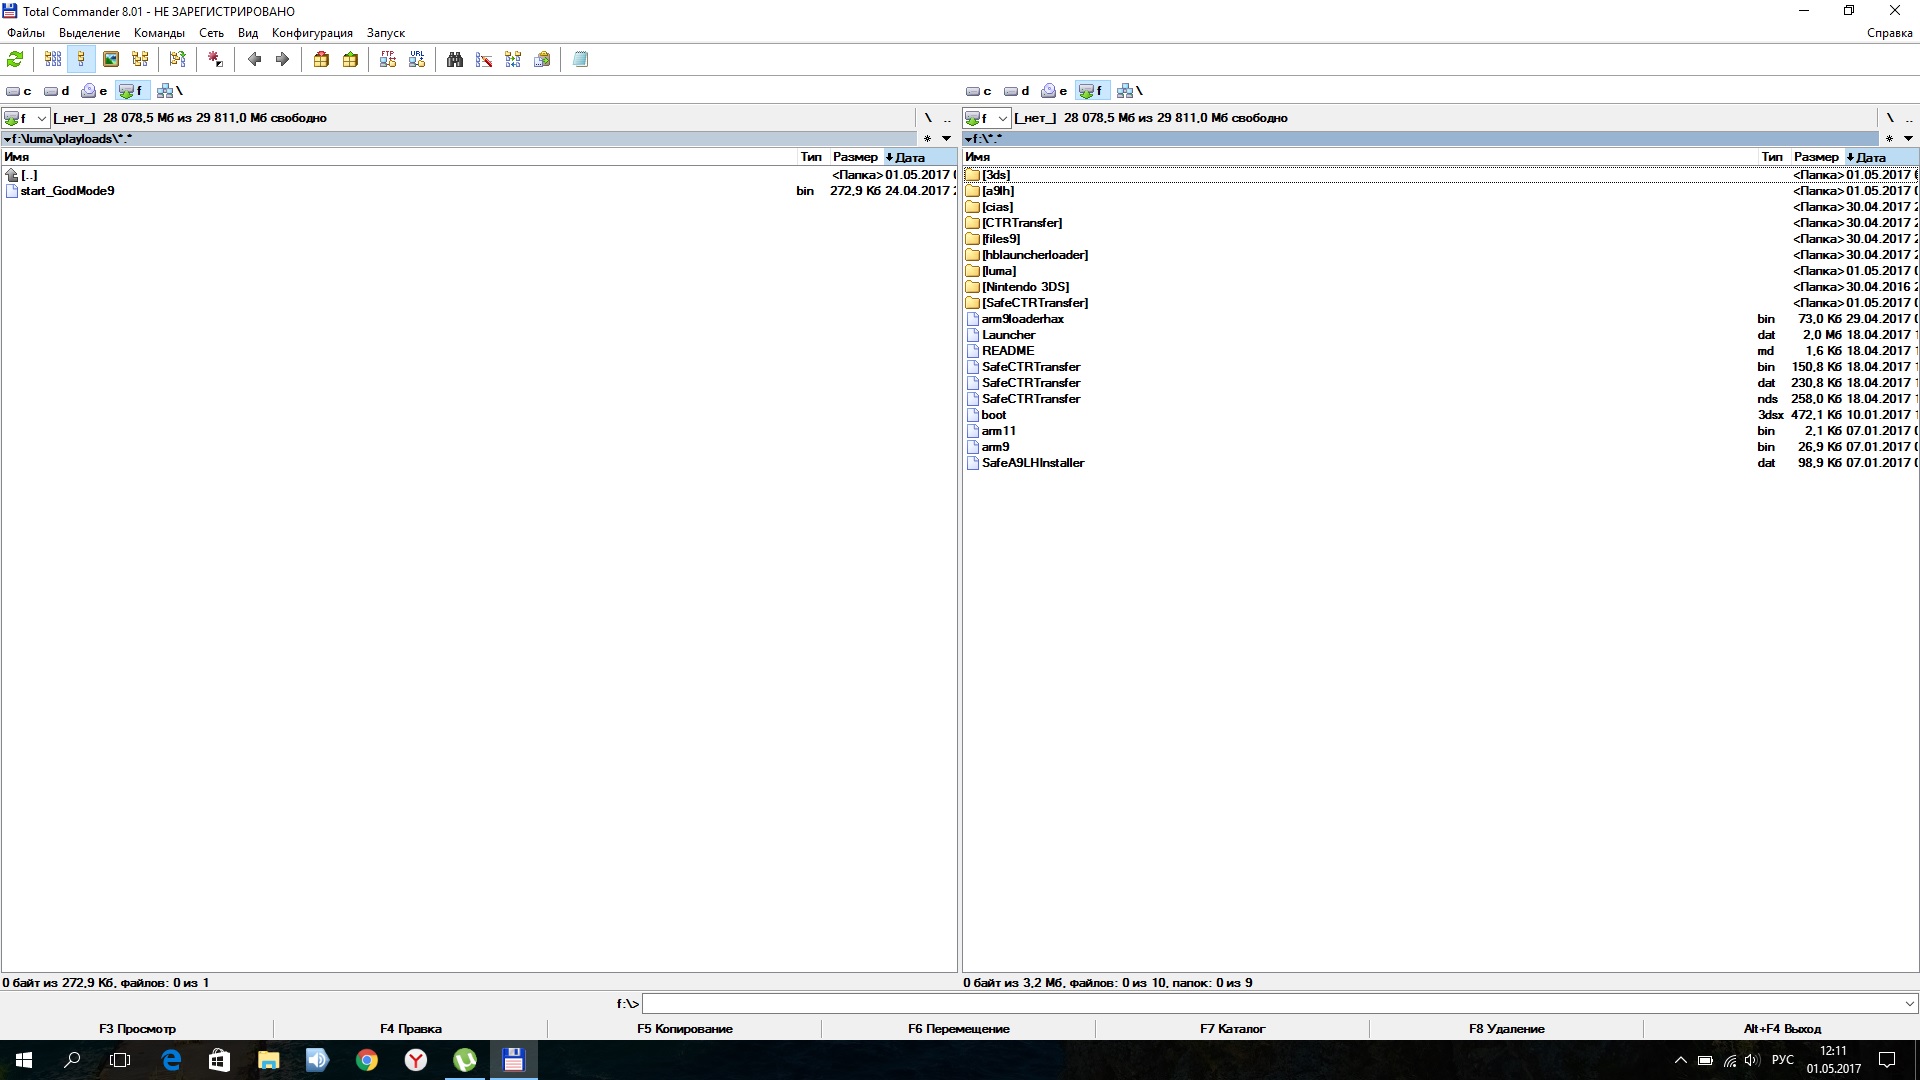Open the Команды menu

[x=159, y=33]
